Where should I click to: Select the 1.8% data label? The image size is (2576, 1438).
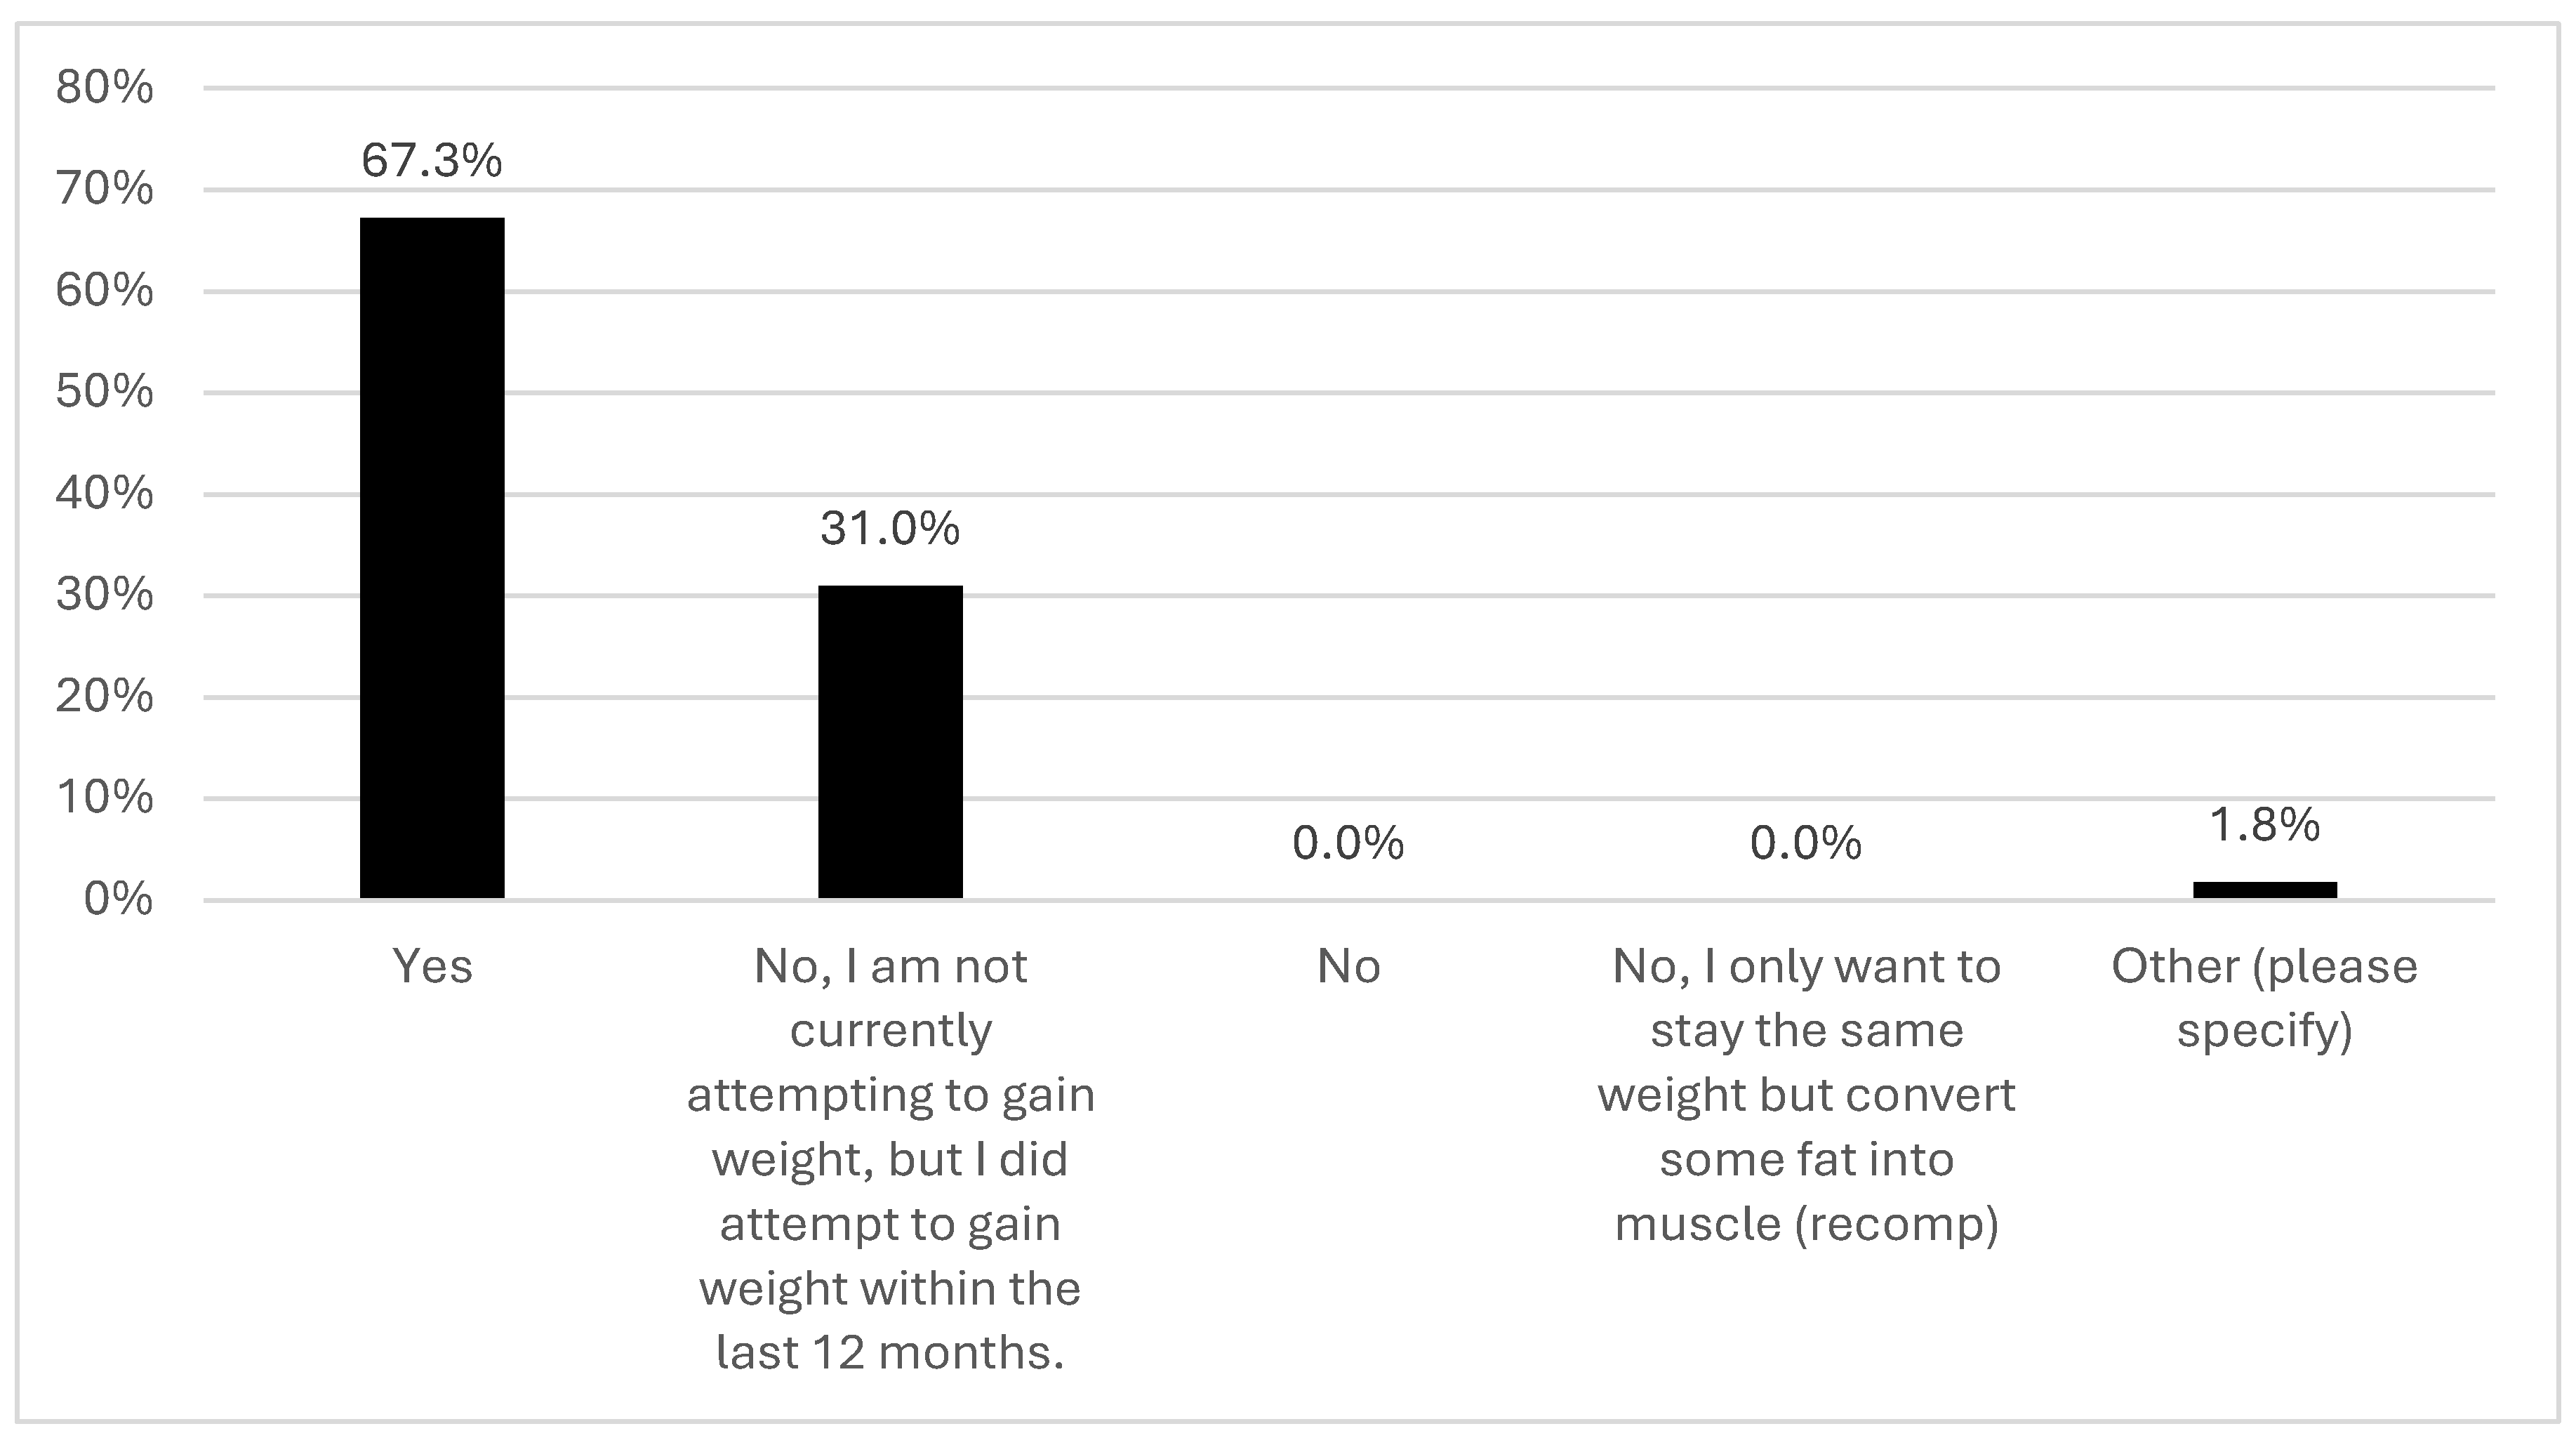[x=2264, y=826]
